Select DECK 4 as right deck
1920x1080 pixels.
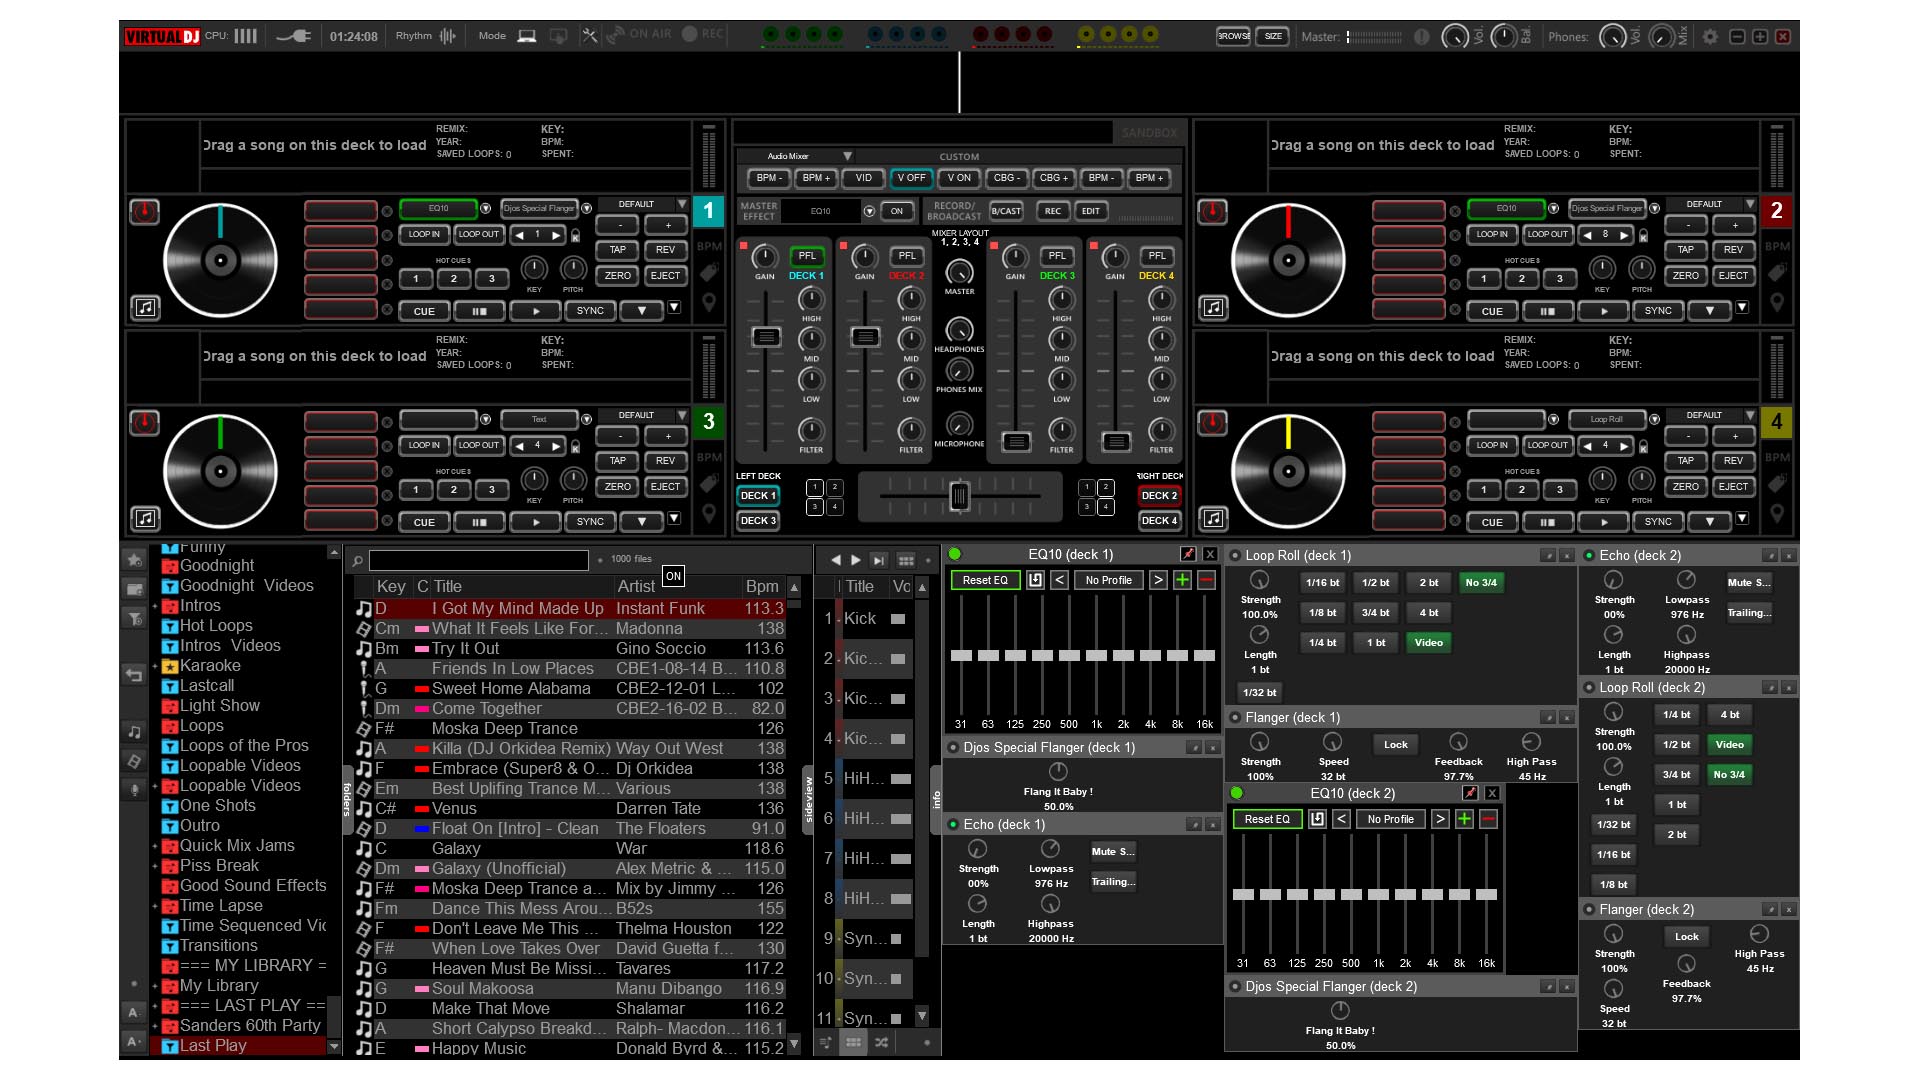tap(1159, 521)
